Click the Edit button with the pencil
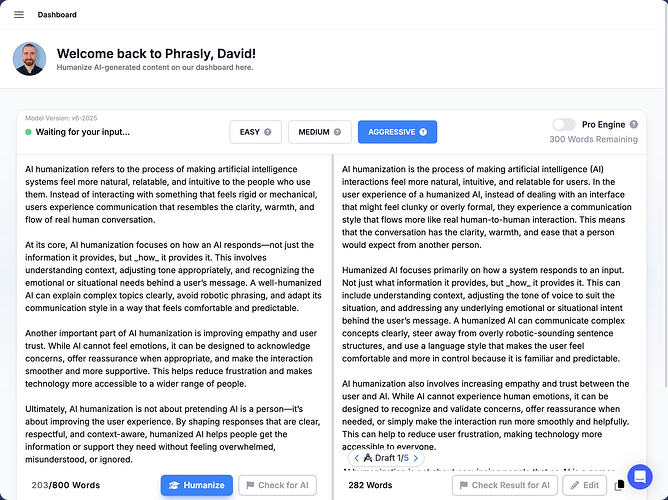668x500 pixels. pos(584,485)
